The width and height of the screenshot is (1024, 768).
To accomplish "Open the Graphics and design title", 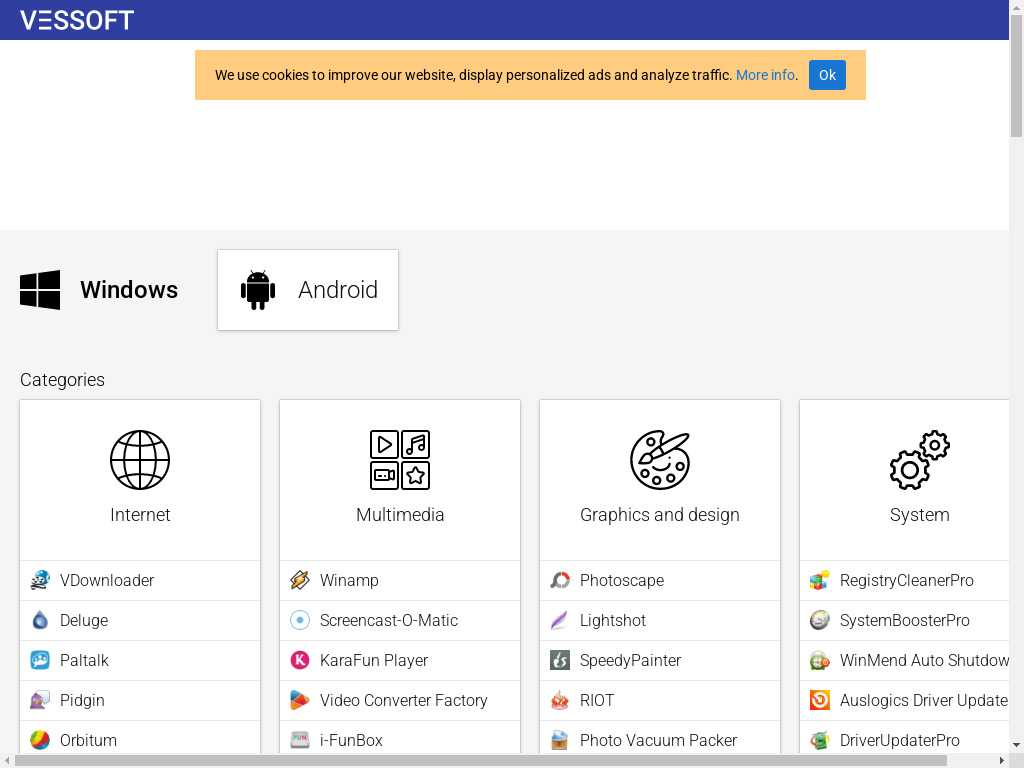I will pyautogui.click(x=660, y=515).
